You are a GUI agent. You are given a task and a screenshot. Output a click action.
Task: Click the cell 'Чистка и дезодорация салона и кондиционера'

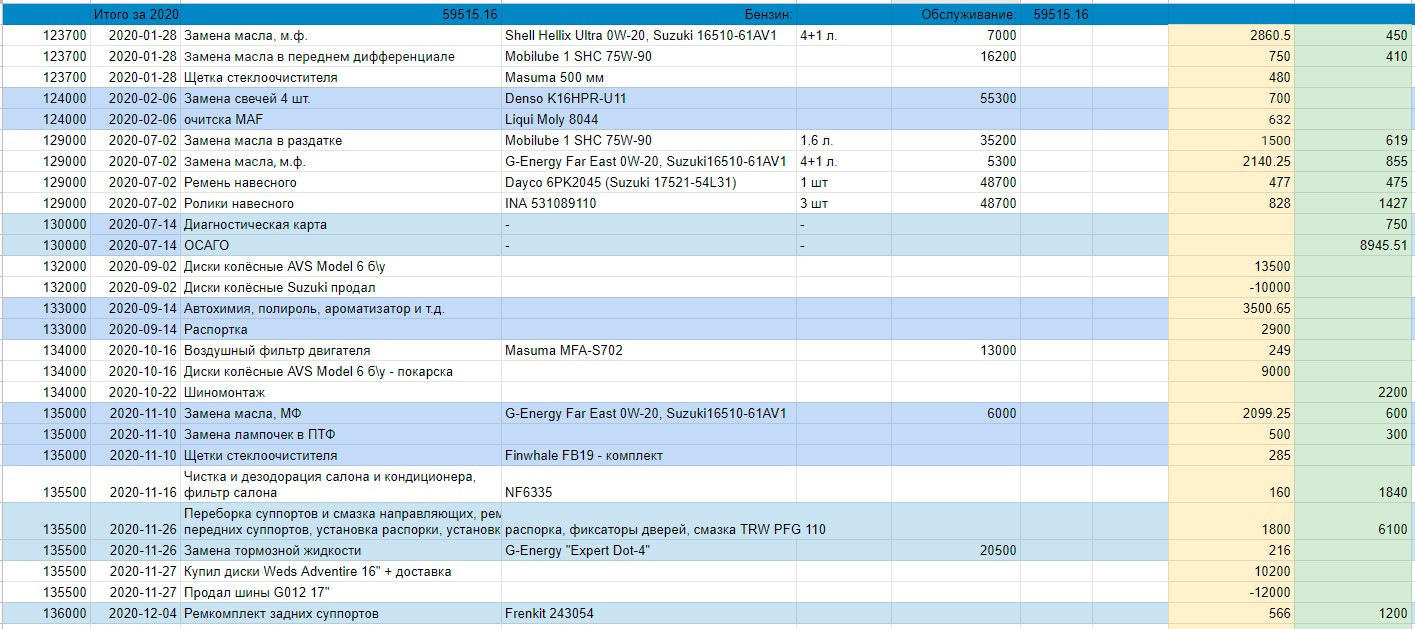(x=341, y=484)
